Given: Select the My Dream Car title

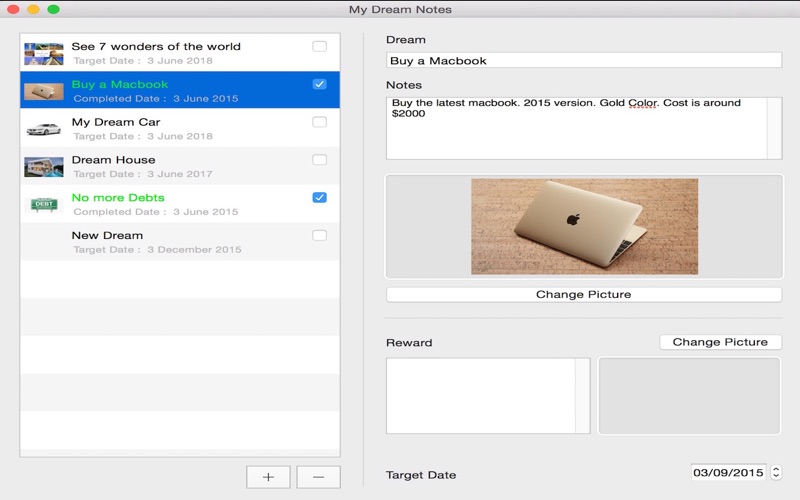Looking at the screenshot, I should [116, 122].
